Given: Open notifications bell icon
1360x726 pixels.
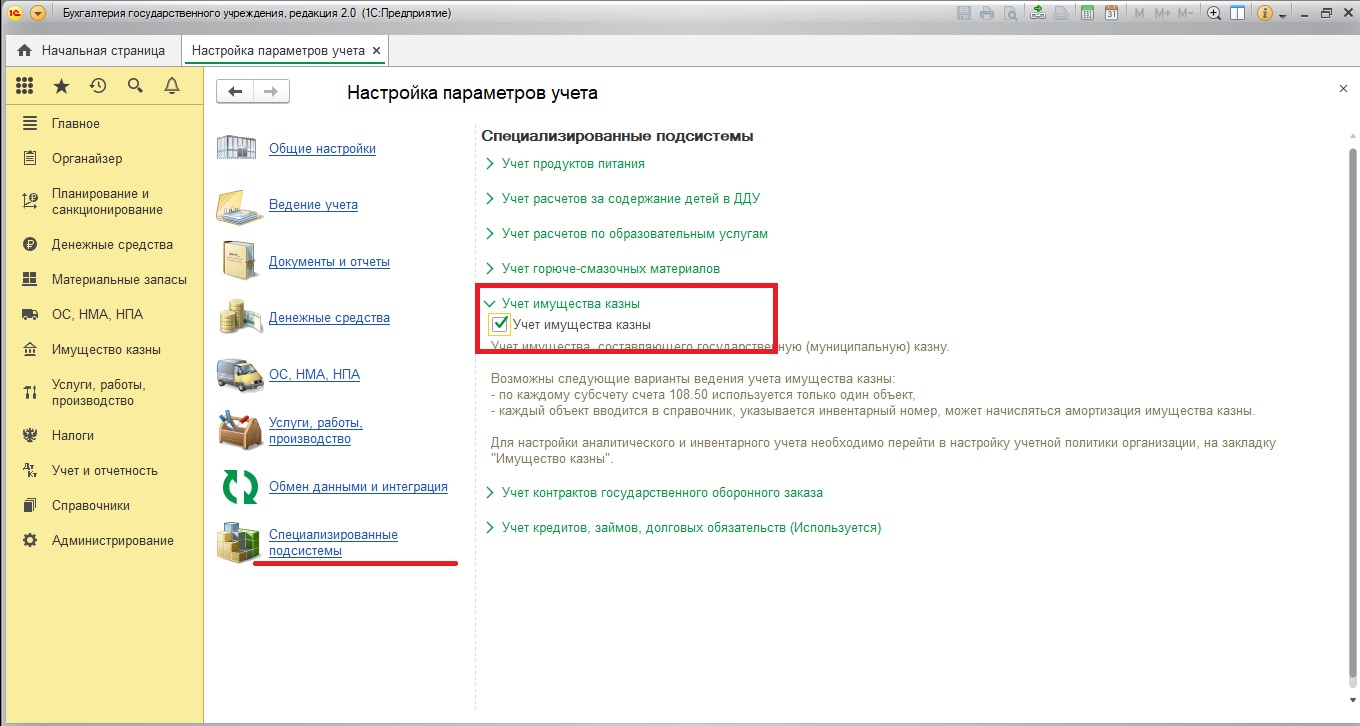Looking at the screenshot, I should coord(172,87).
